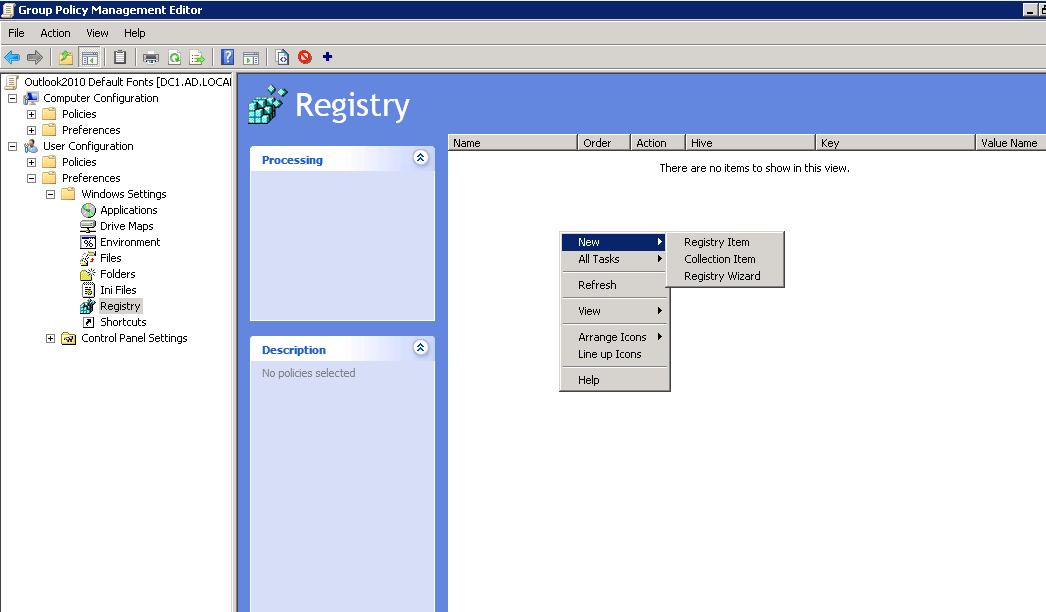Collapse the Processing panel chevron
The width and height of the screenshot is (1046, 612).
coord(420,158)
